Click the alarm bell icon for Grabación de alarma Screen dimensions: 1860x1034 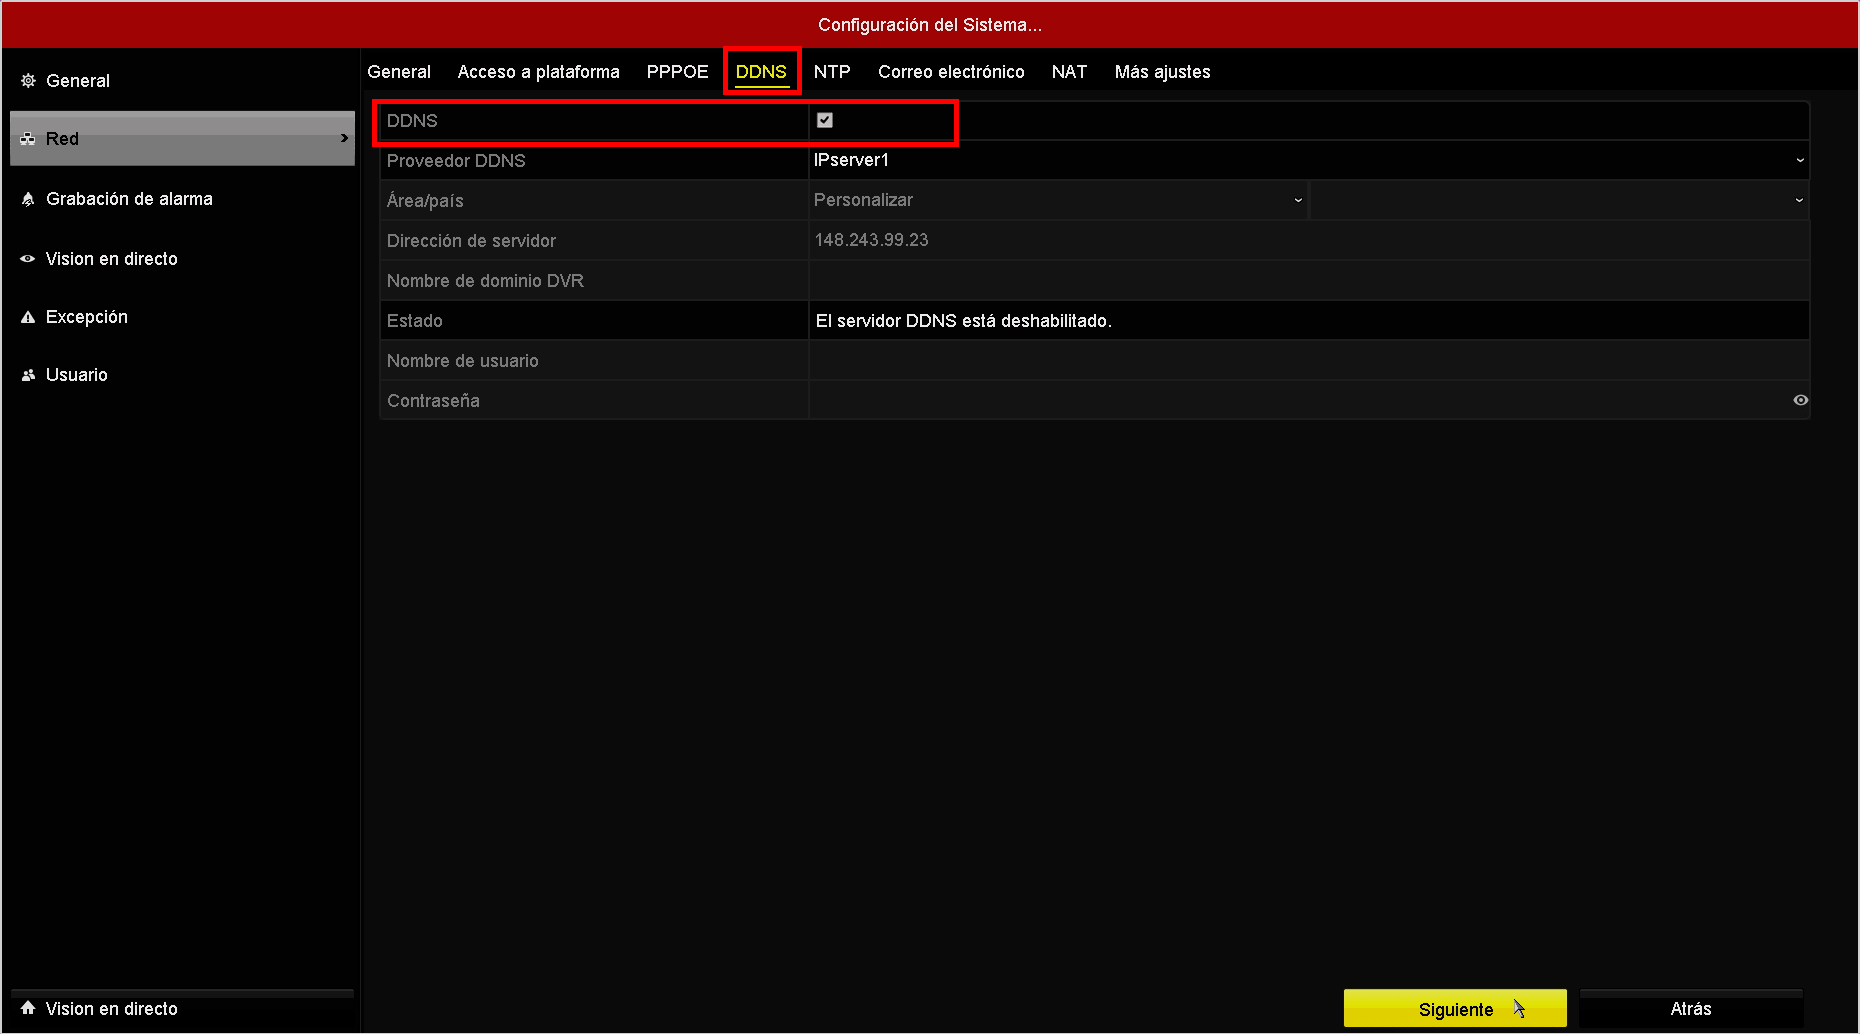(28, 199)
